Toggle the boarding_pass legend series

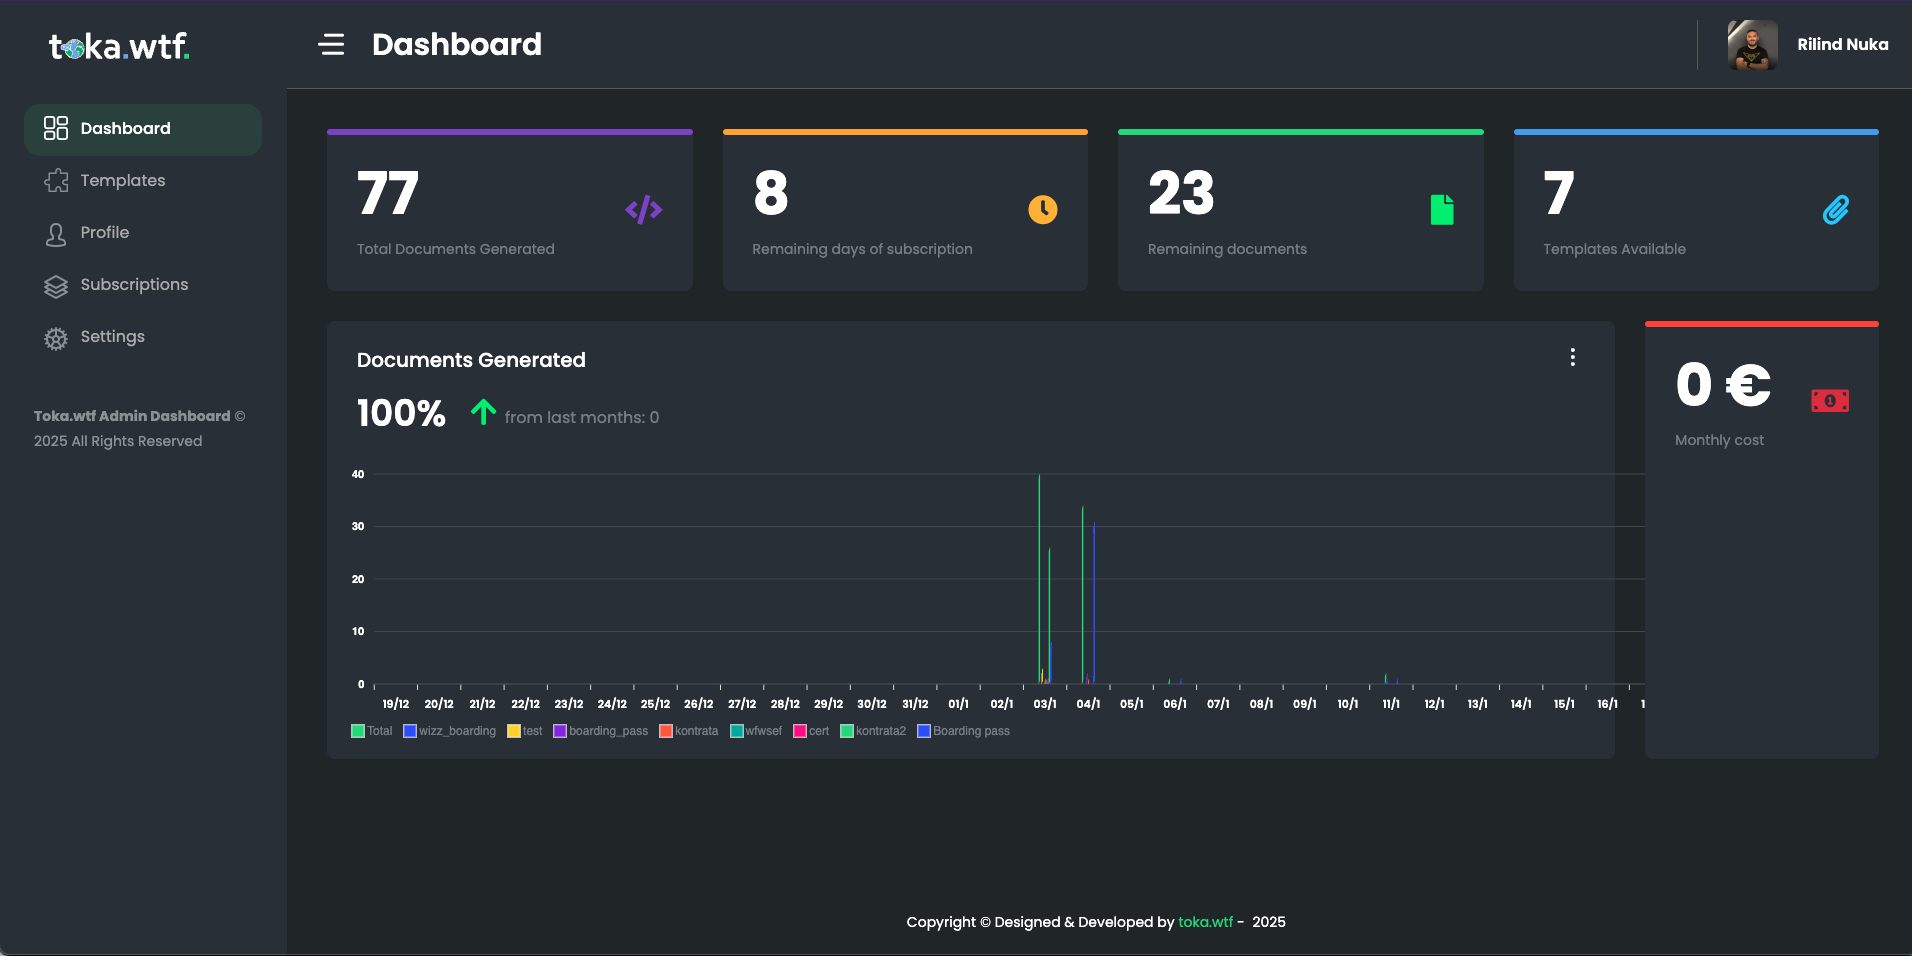[601, 731]
